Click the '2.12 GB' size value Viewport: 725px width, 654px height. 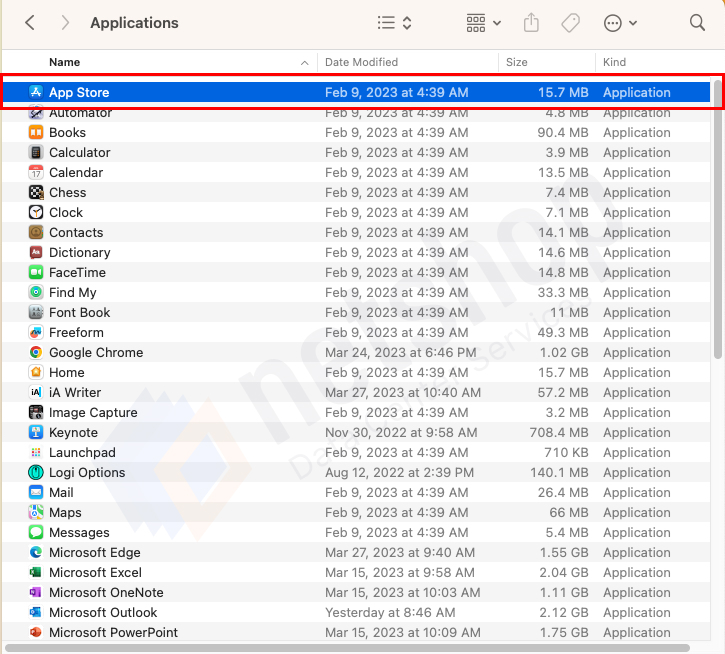click(x=564, y=612)
